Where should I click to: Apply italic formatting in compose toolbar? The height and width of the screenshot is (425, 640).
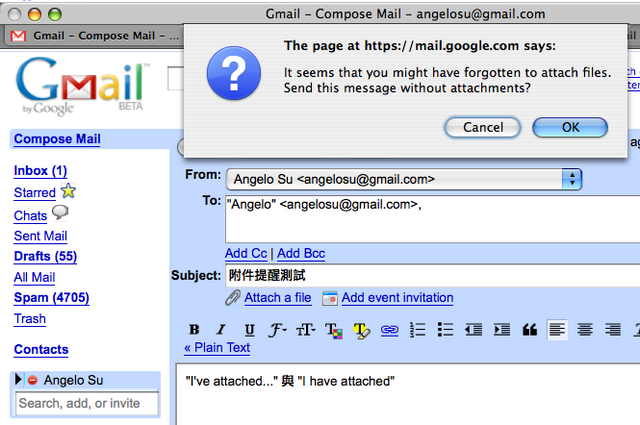[221, 329]
